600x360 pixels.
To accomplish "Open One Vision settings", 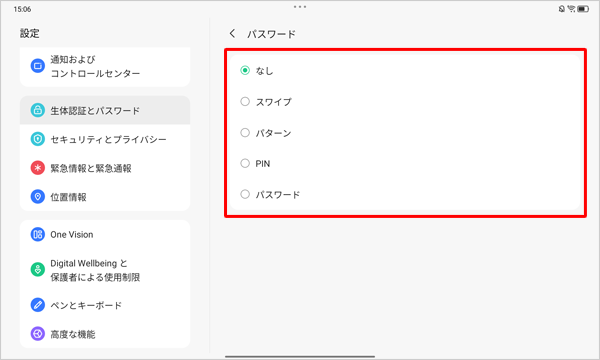I will click(x=105, y=234).
